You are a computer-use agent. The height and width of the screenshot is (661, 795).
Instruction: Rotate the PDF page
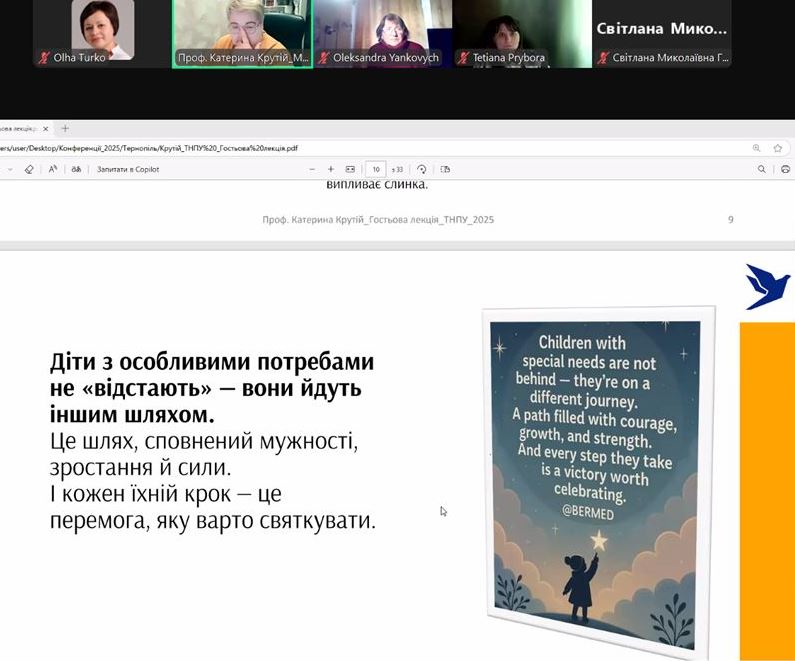coord(421,169)
